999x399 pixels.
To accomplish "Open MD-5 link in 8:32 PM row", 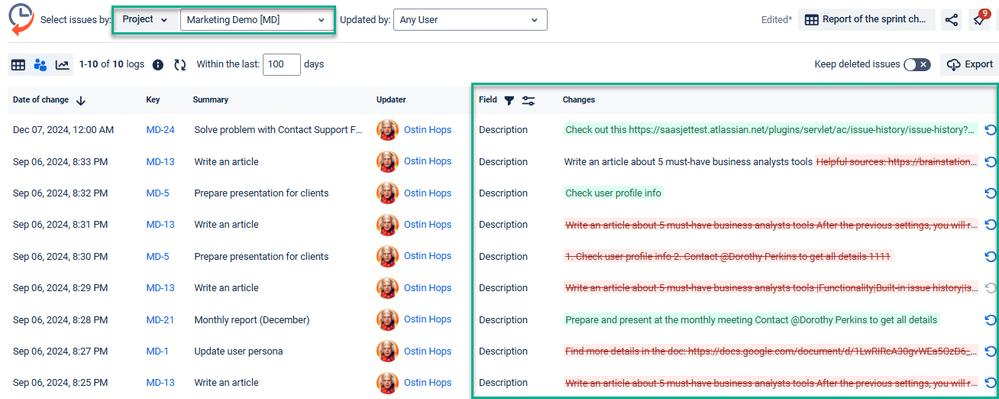I will click(157, 192).
